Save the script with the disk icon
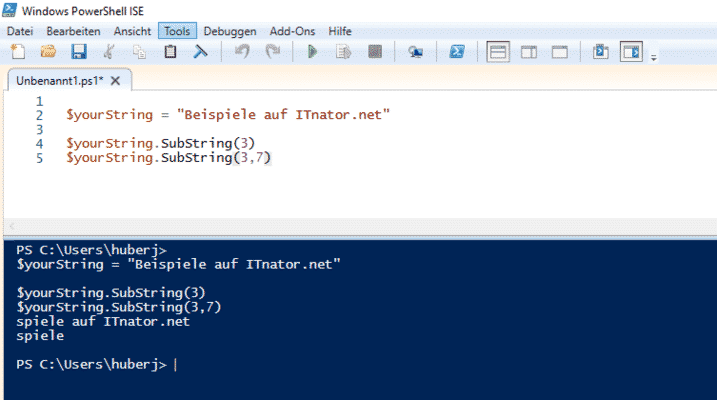Viewport: 717px width, 400px height. coord(78,52)
